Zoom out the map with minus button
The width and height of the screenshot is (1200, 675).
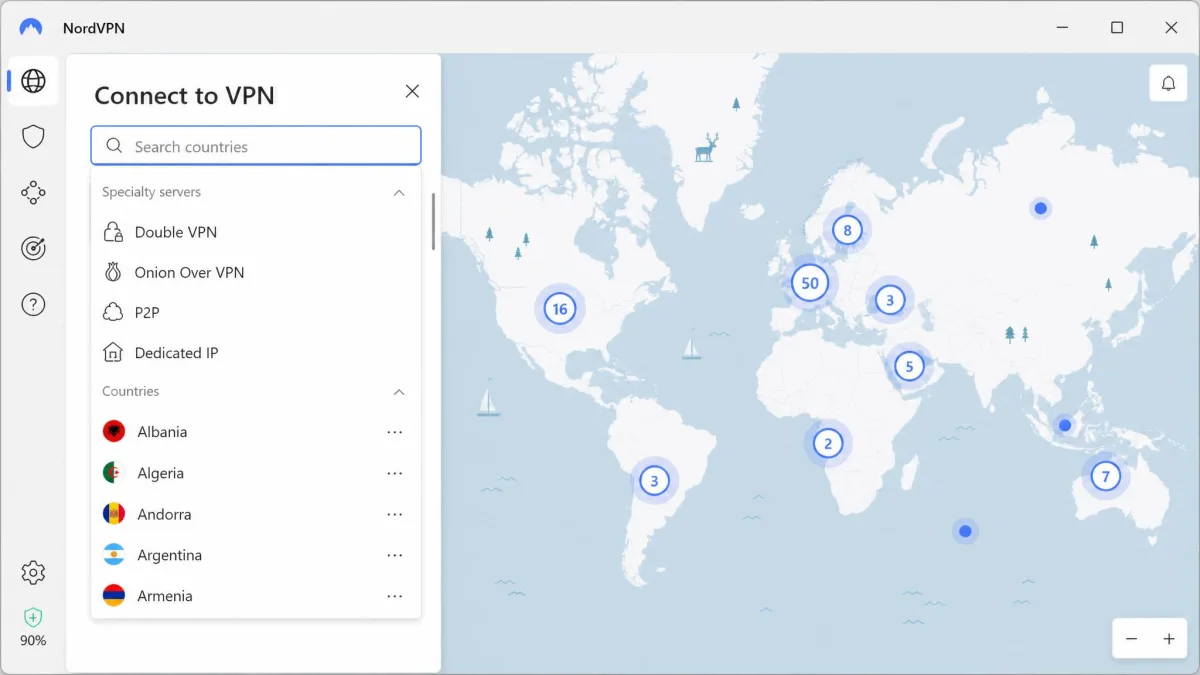[x=1131, y=638]
